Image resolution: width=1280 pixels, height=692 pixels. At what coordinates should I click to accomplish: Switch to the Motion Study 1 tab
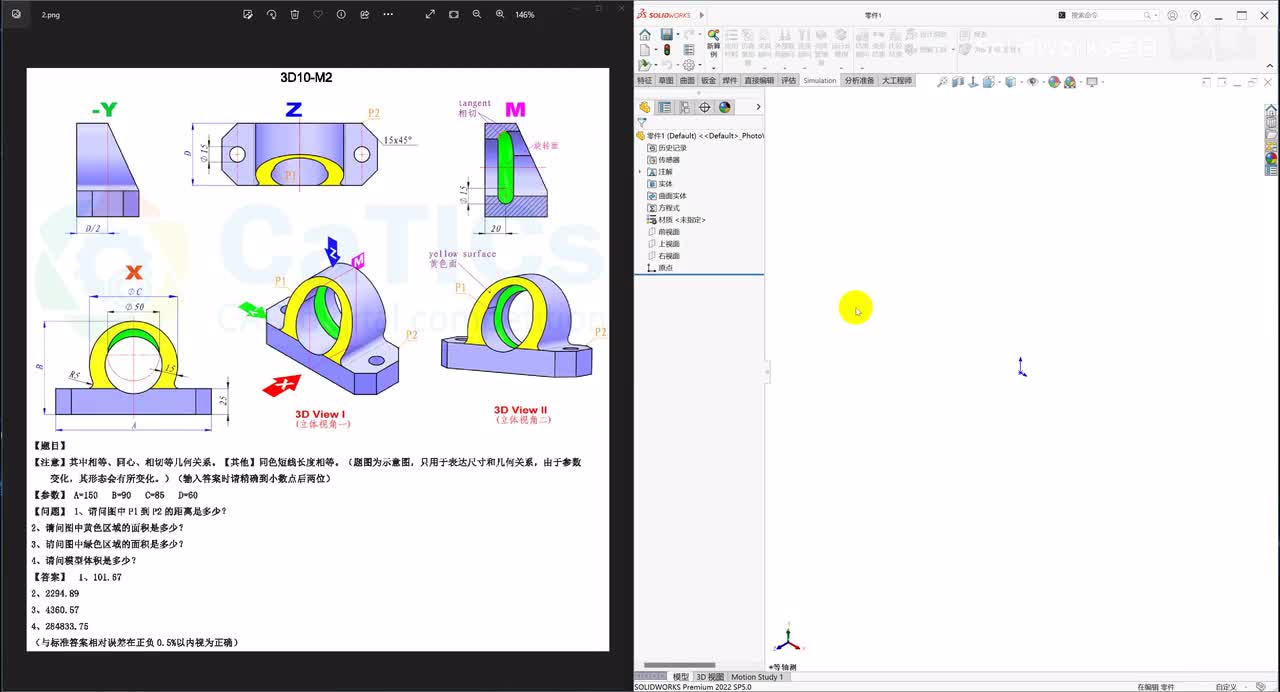(757, 677)
